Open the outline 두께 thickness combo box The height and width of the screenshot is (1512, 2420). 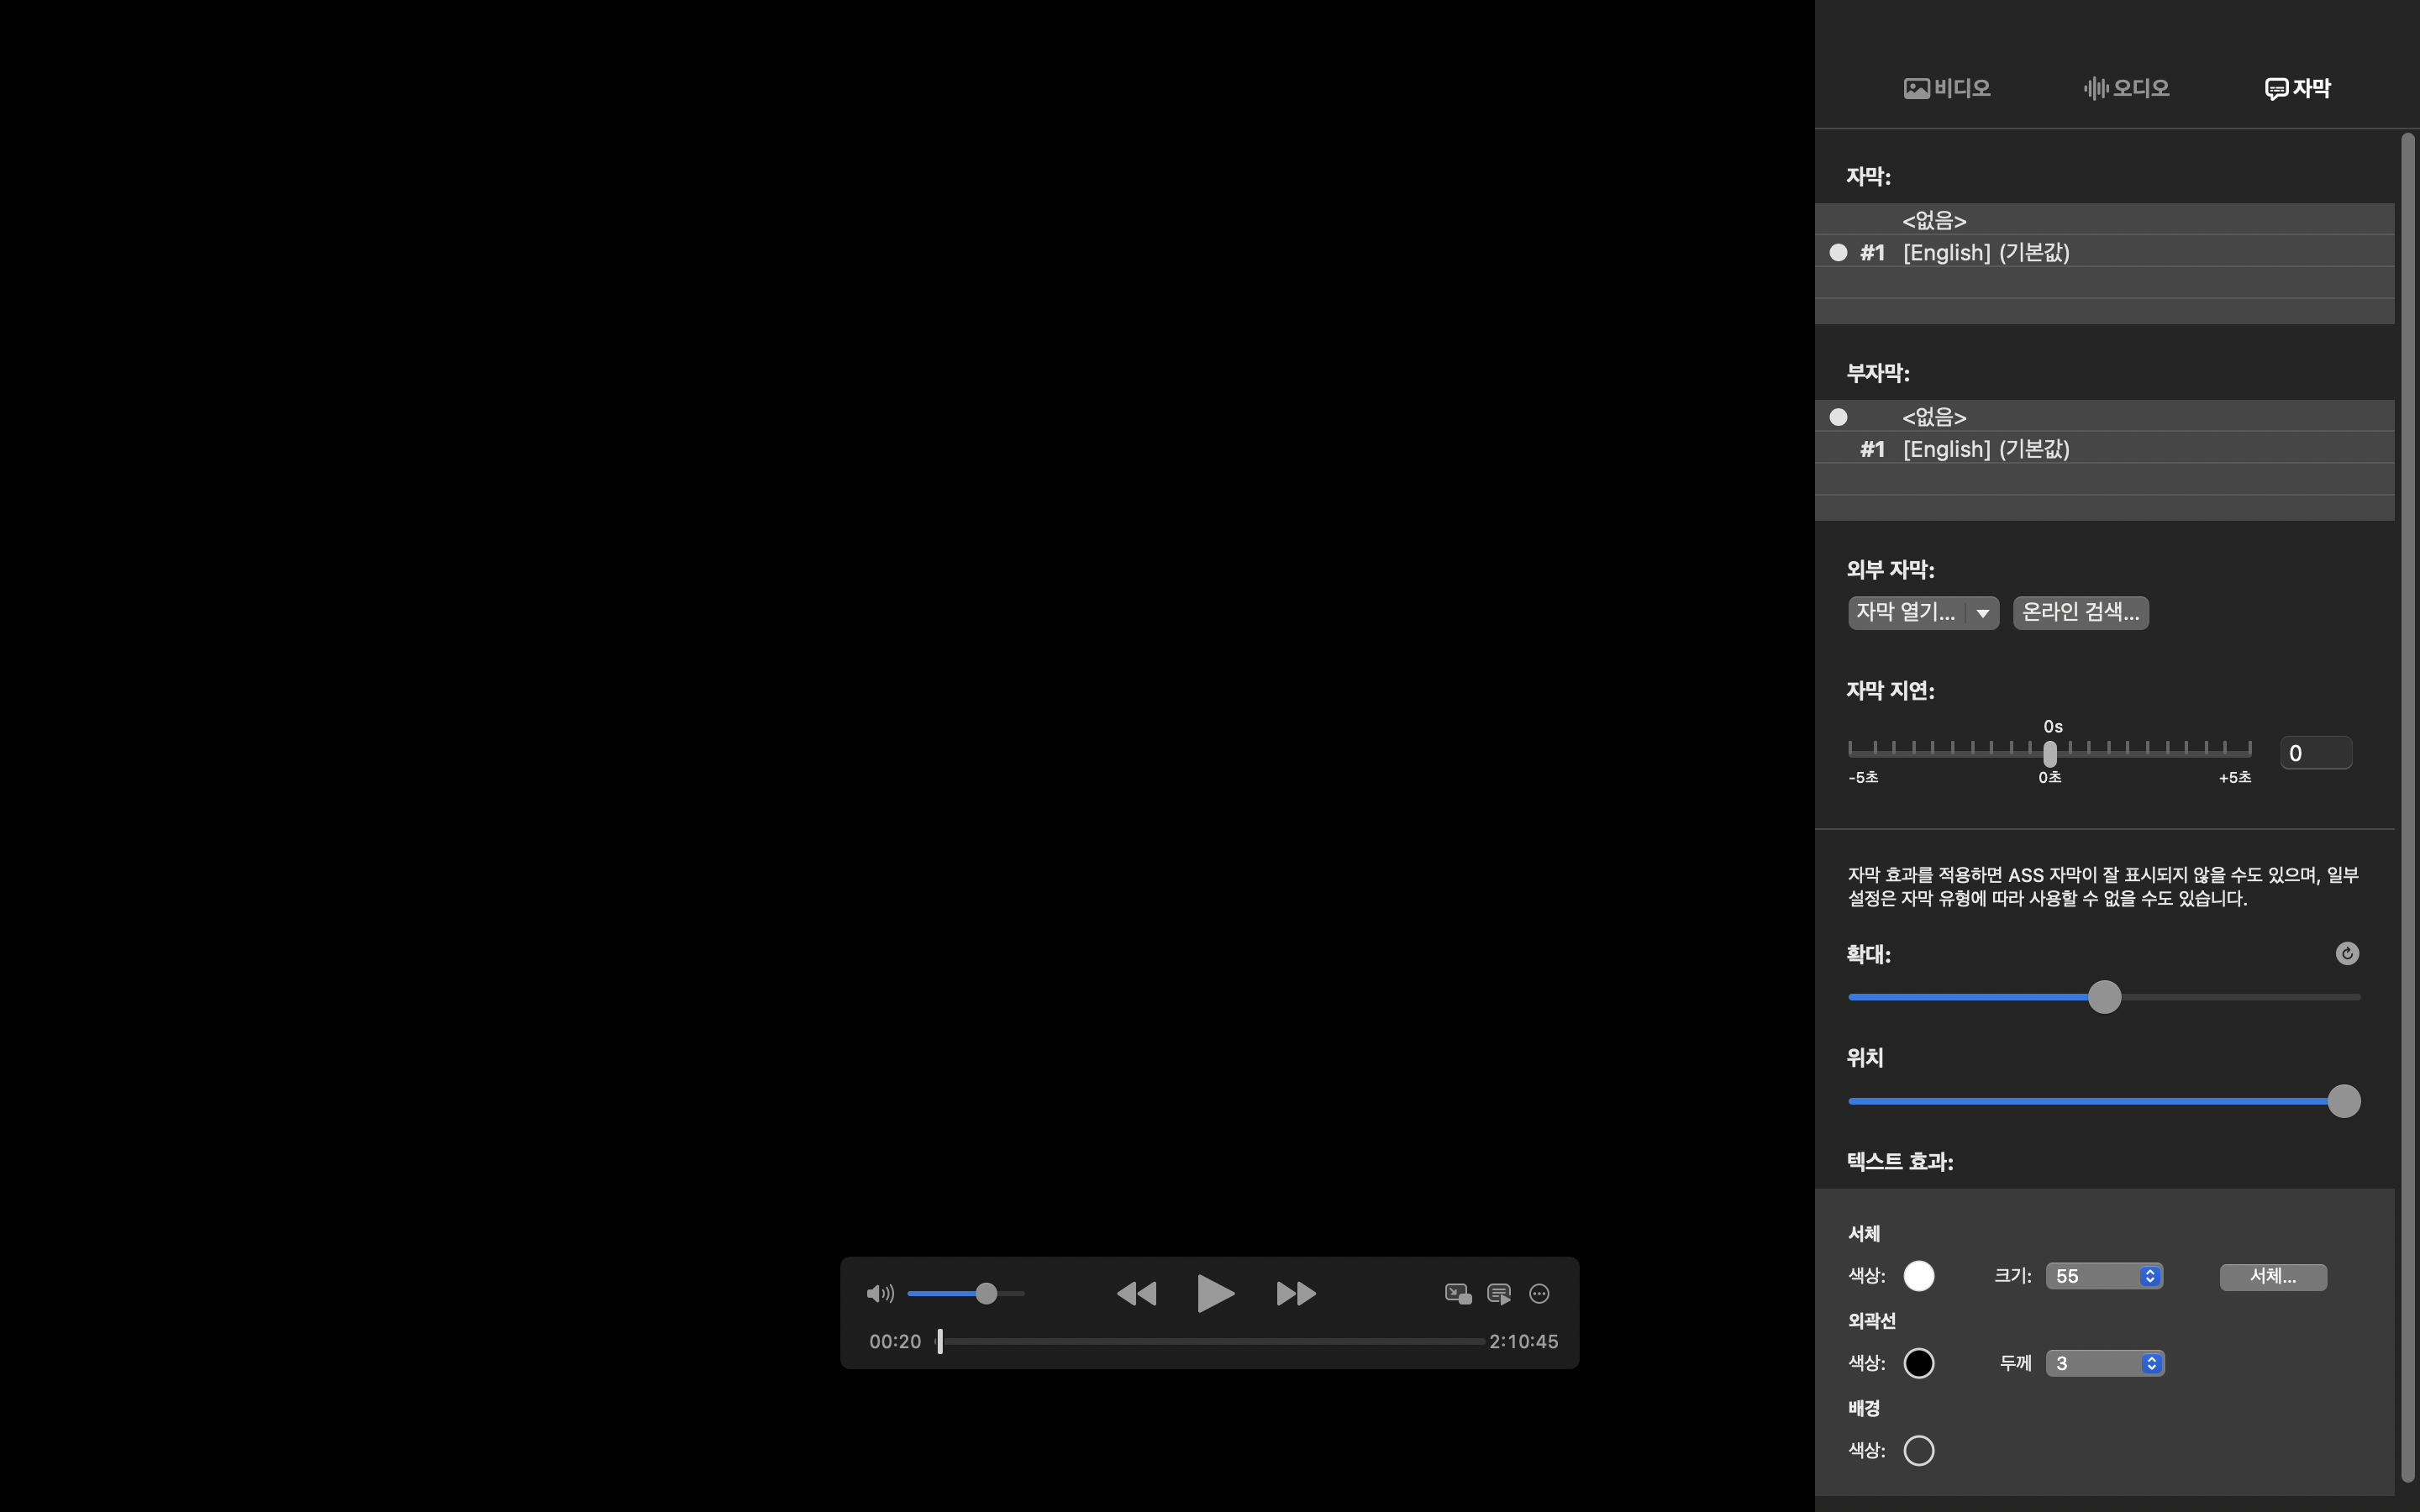coord(2151,1363)
